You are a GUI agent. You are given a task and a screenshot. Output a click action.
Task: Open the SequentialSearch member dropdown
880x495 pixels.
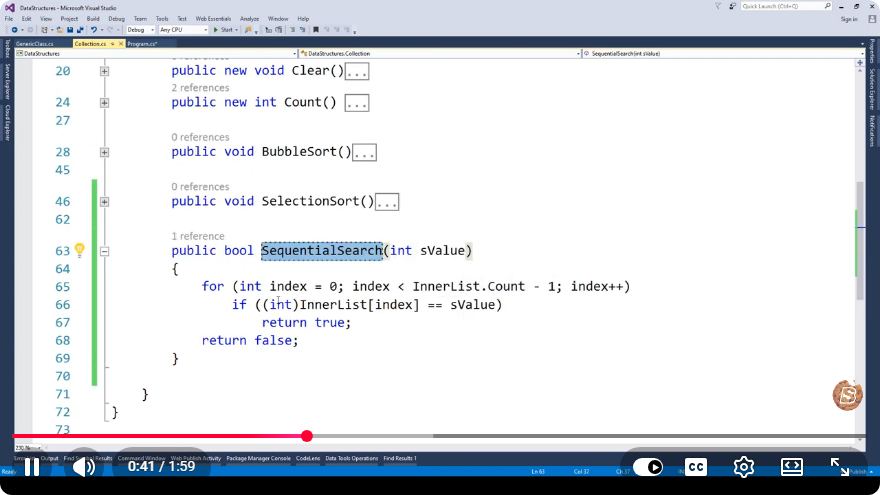(722, 53)
